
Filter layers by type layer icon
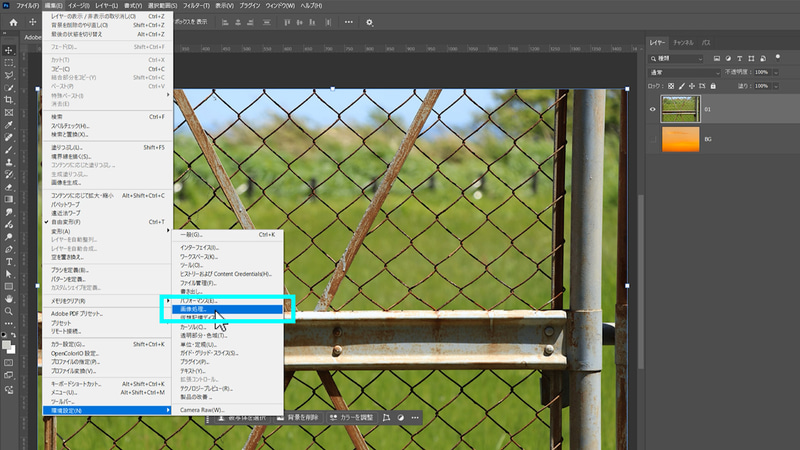click(x=739, y=59)
